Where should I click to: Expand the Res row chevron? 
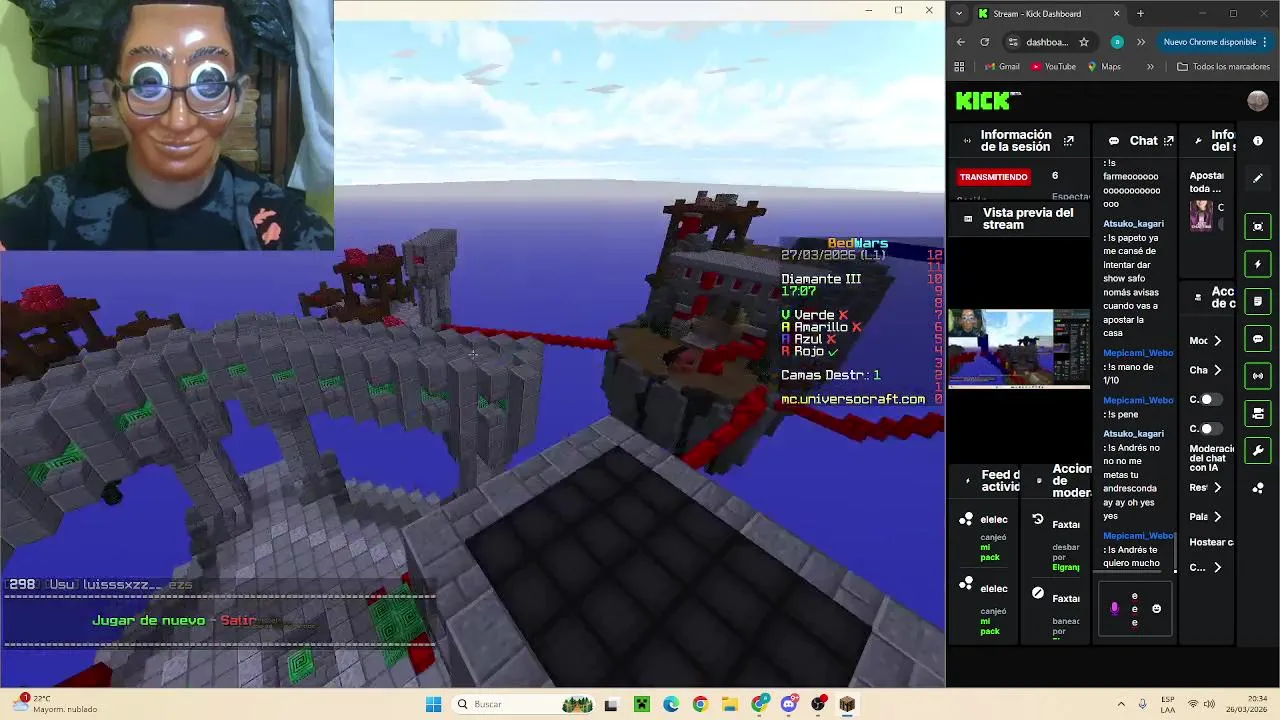pos(1217,488)
